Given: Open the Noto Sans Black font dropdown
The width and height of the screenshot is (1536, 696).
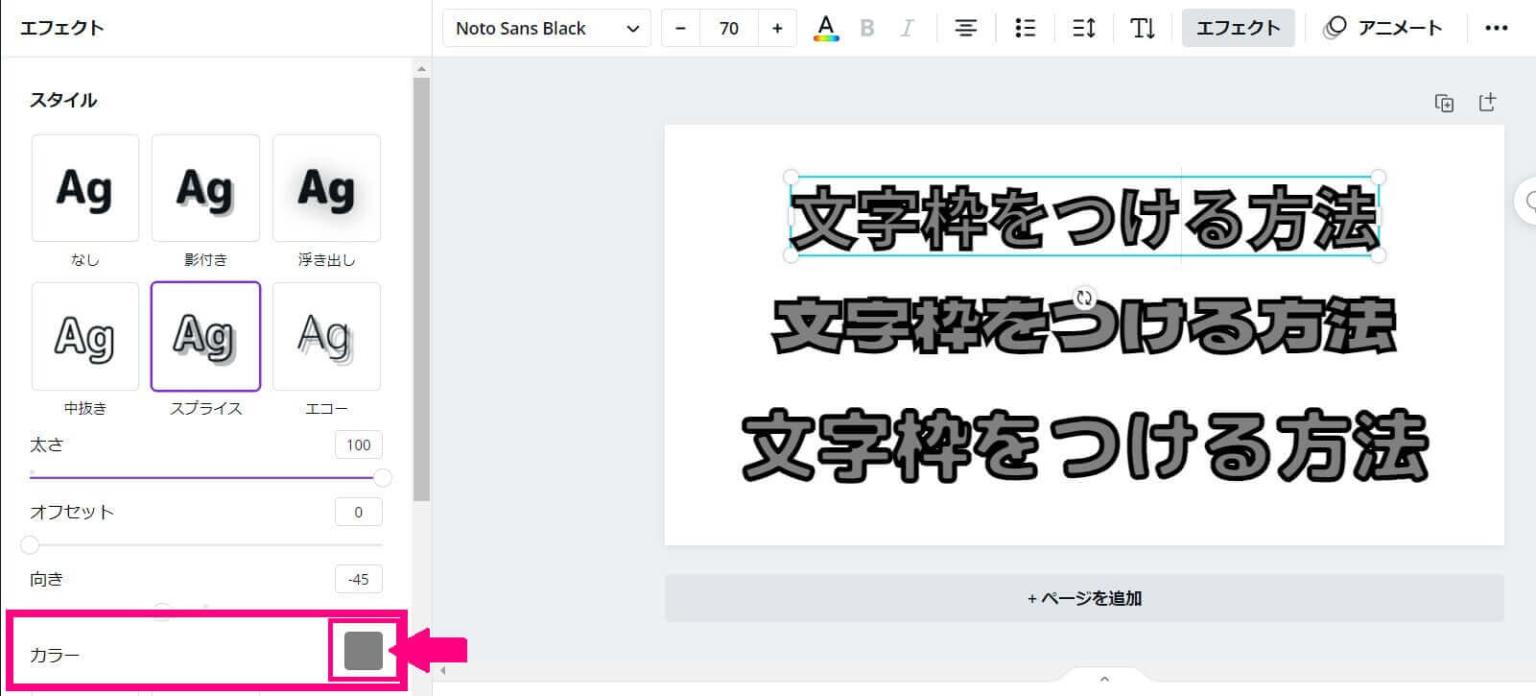Looking at the screenshot, I should click(546, 28).
